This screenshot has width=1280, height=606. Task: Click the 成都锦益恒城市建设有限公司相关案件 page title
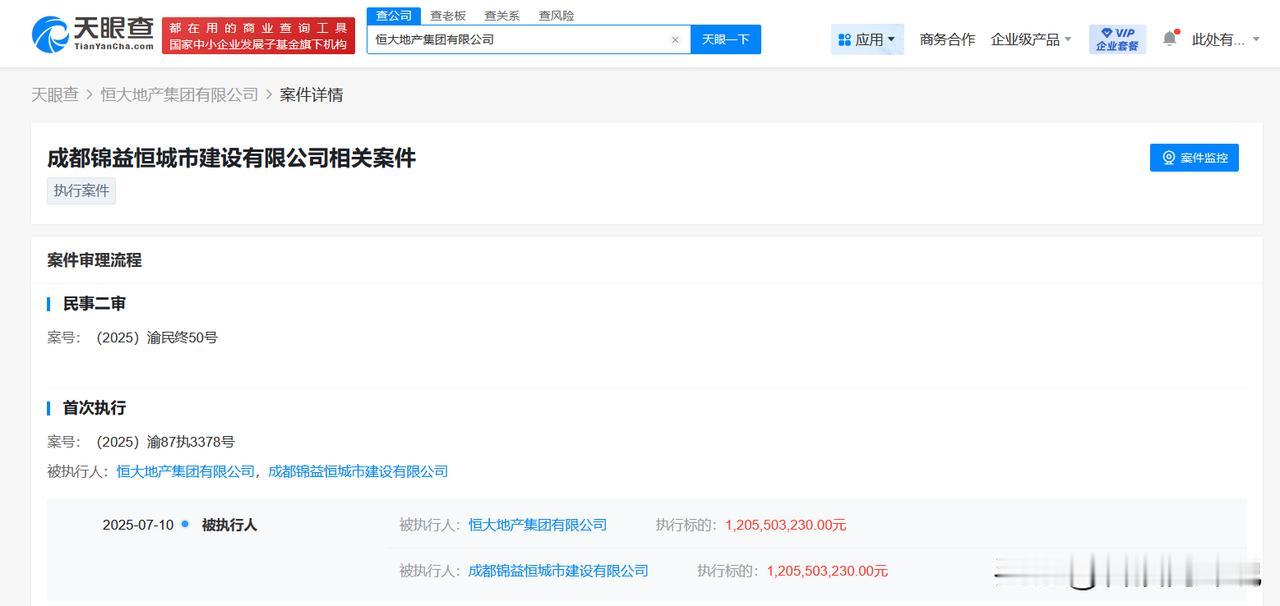click(x=231, y=158)
